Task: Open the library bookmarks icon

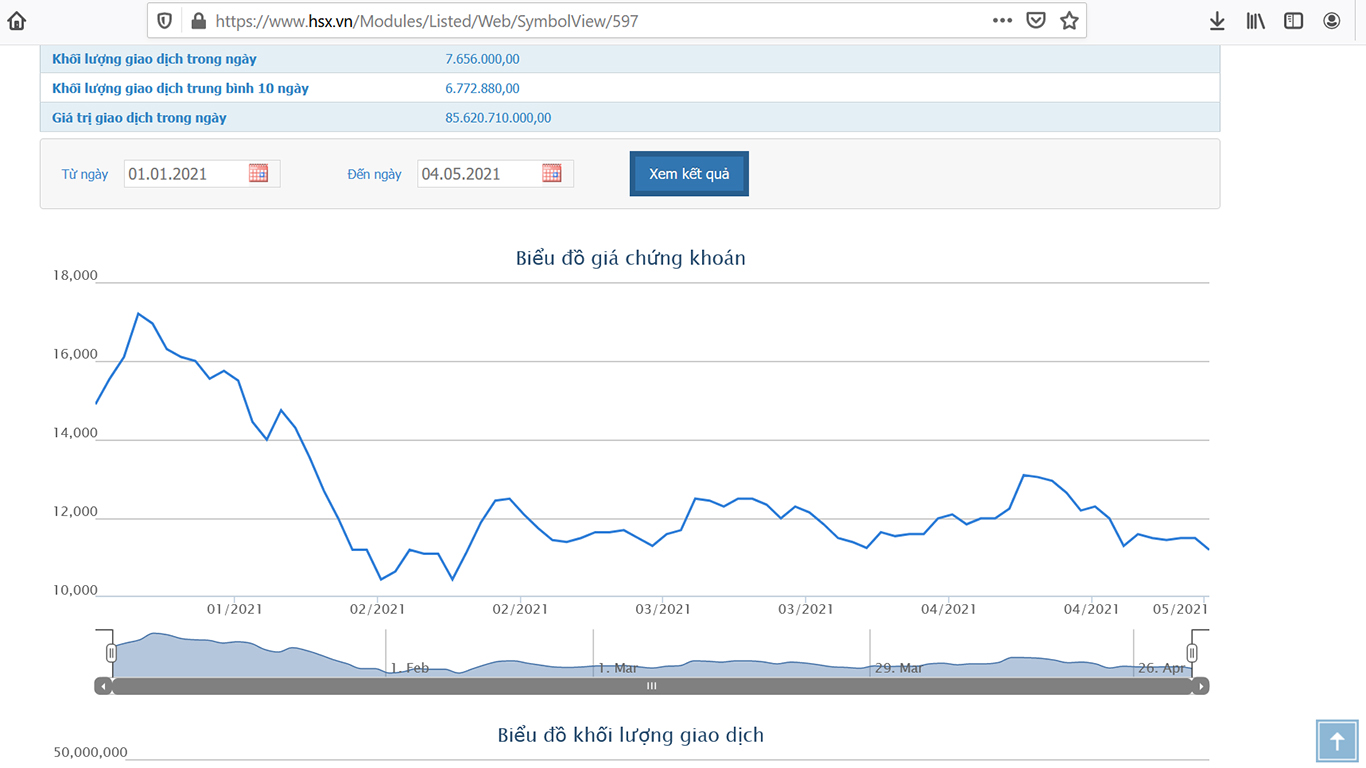Action: (x=1255, y=21)
